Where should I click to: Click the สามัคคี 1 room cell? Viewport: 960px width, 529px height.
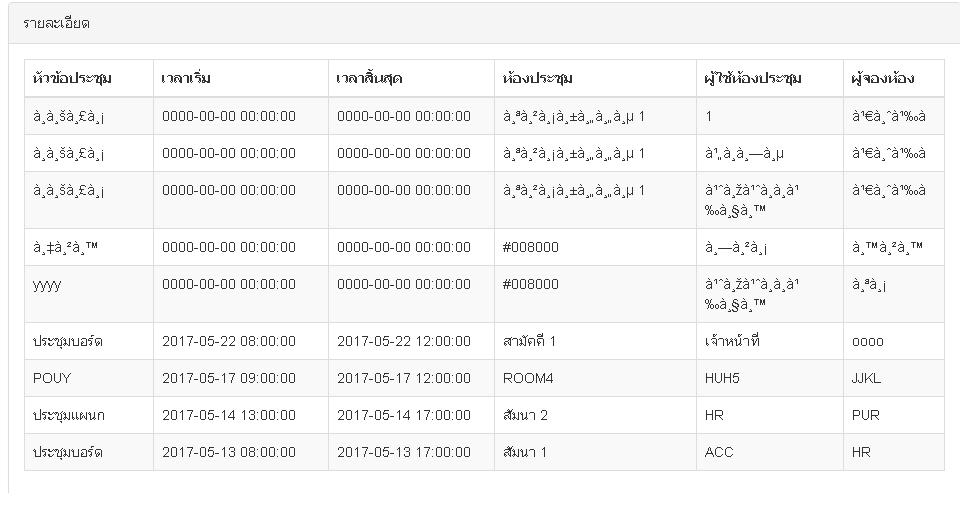point(530,341)
